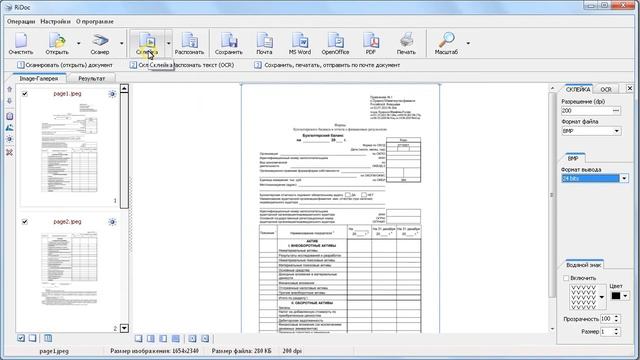
Task: Click the zoom out icon below preview
Action: (205, 338)
